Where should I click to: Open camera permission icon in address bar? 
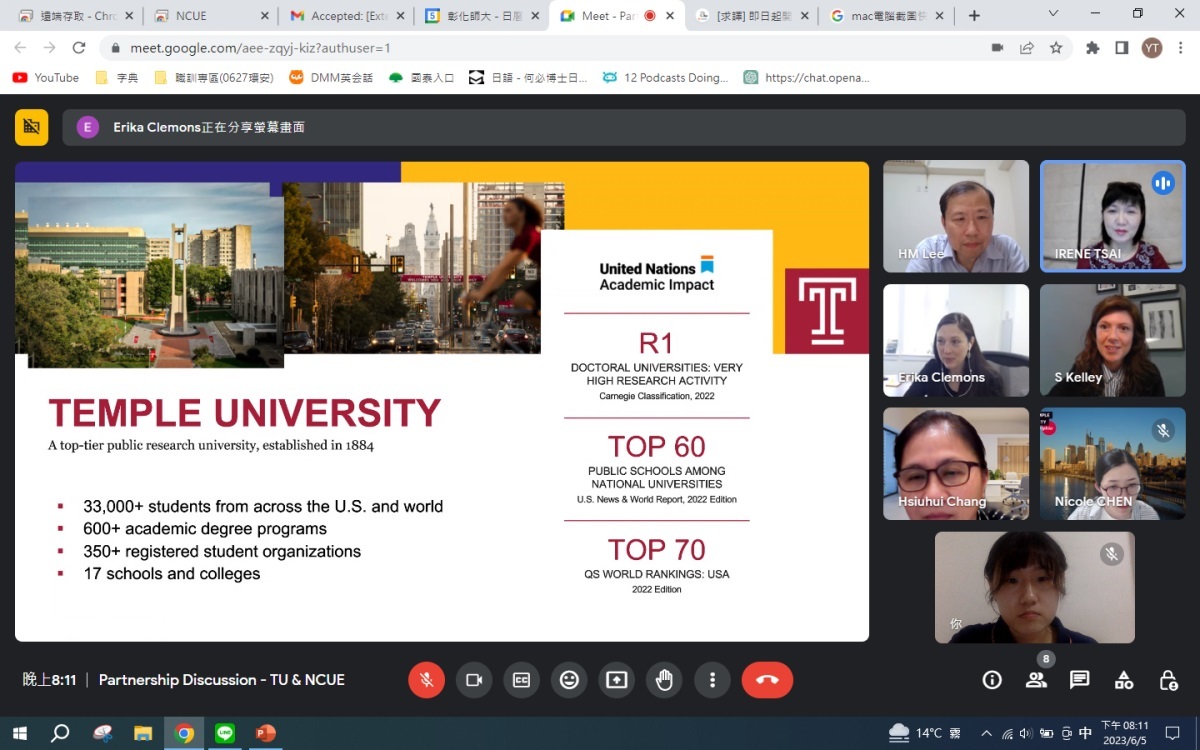point(997,48)
